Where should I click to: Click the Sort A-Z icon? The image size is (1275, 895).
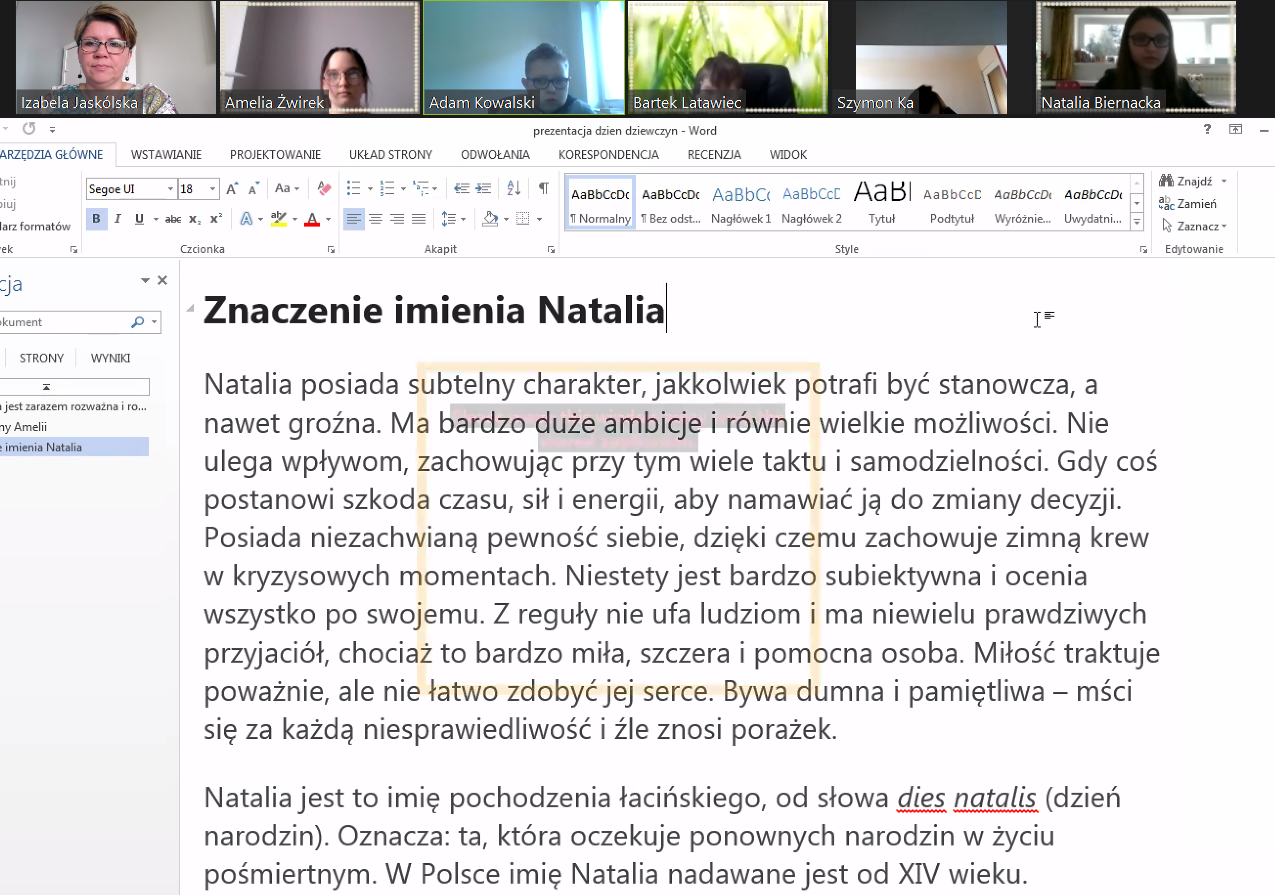pos(514,188)
